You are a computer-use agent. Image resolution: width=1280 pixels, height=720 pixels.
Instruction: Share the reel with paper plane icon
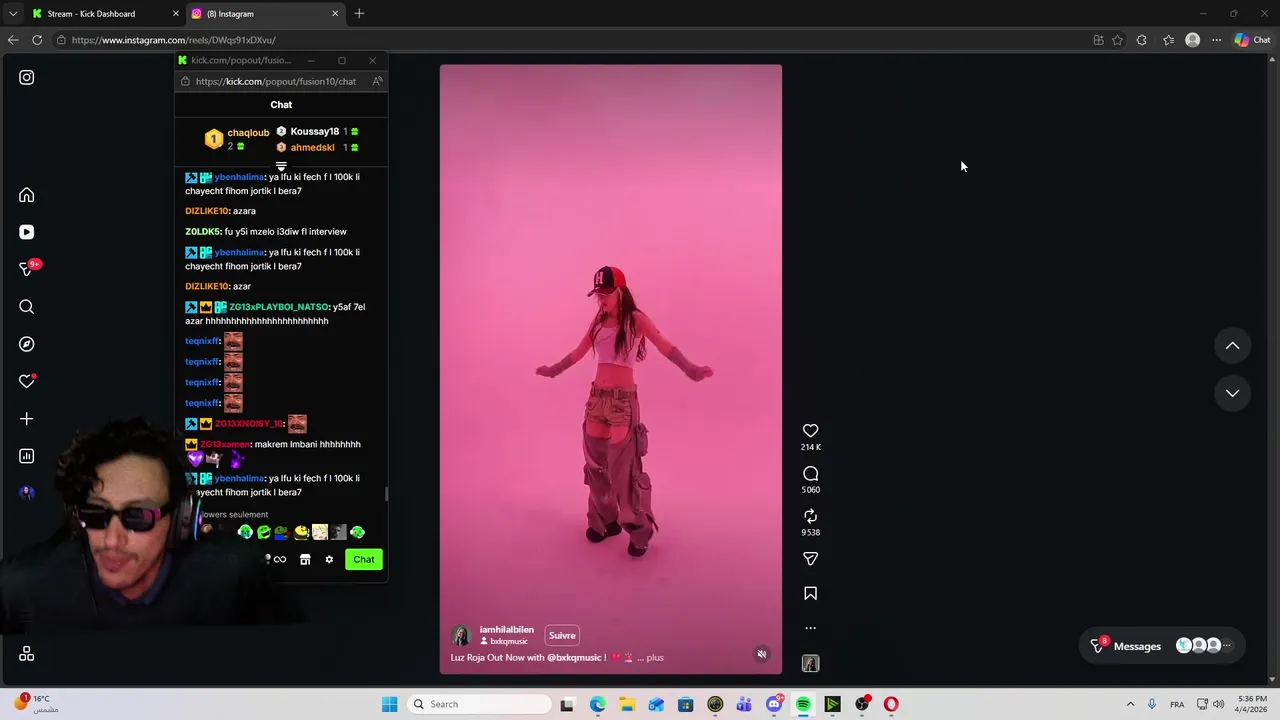coord(811,559)
